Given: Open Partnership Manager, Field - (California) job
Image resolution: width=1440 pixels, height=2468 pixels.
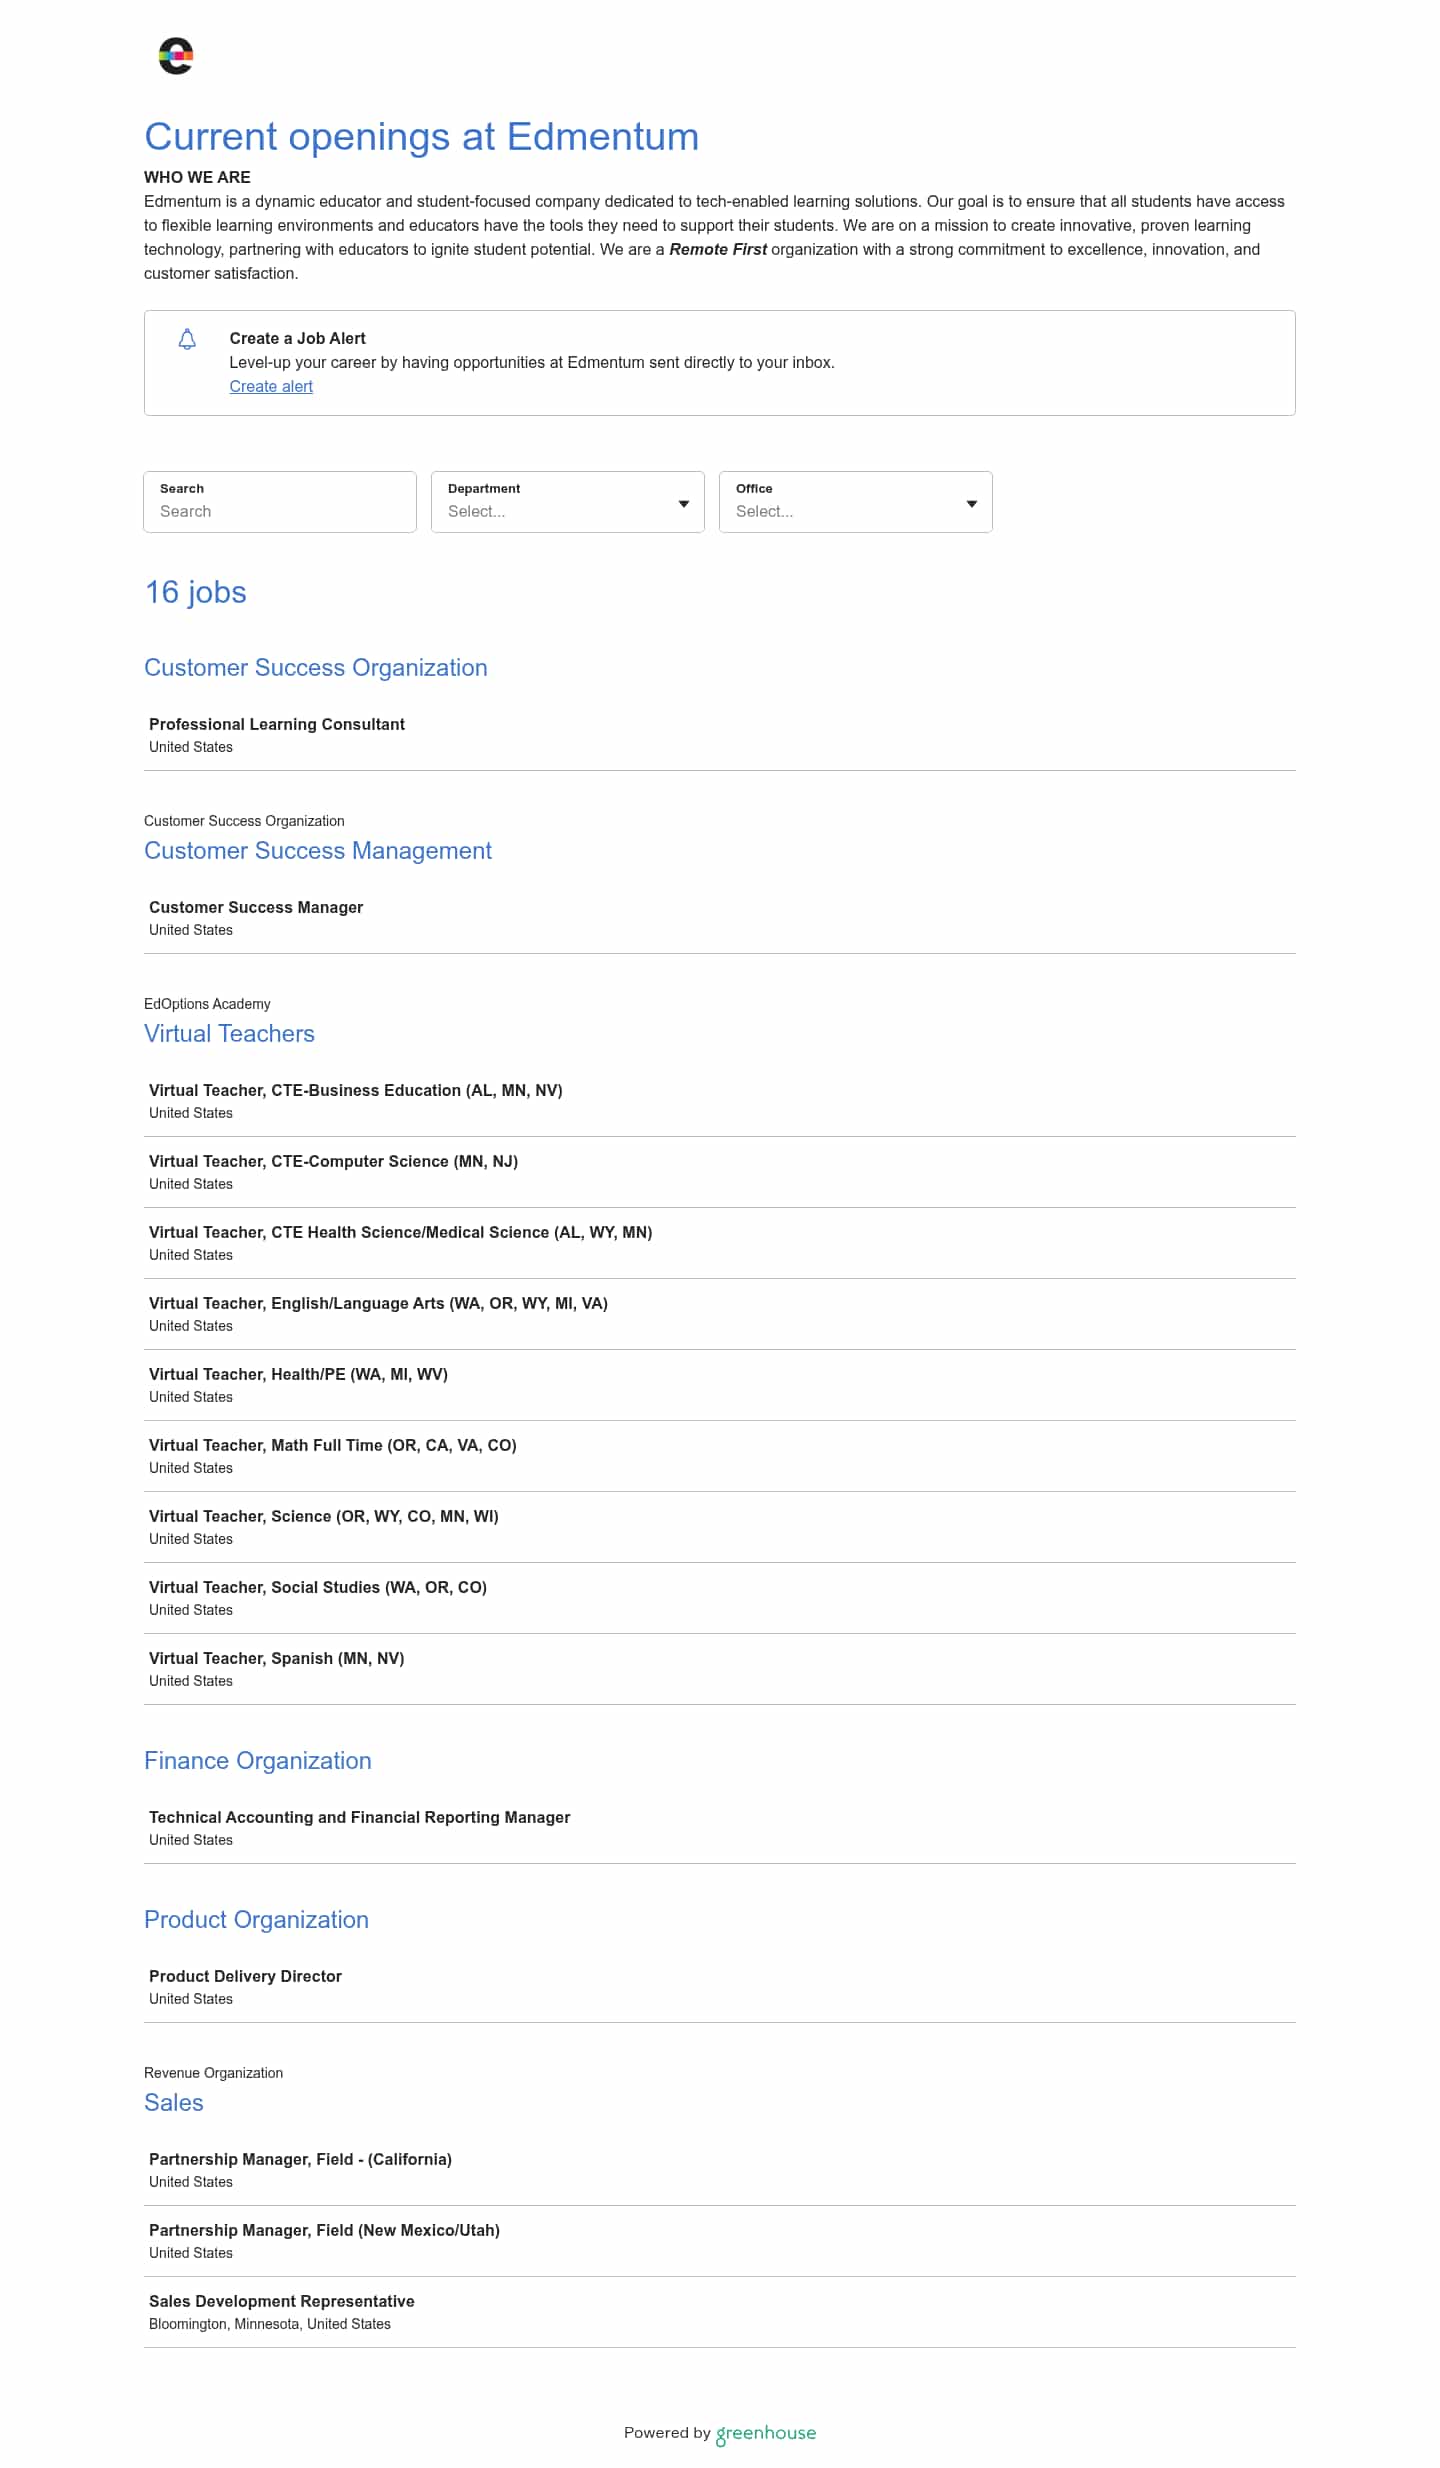Looking at the screenshot, I should click(x=720, y=2170).
